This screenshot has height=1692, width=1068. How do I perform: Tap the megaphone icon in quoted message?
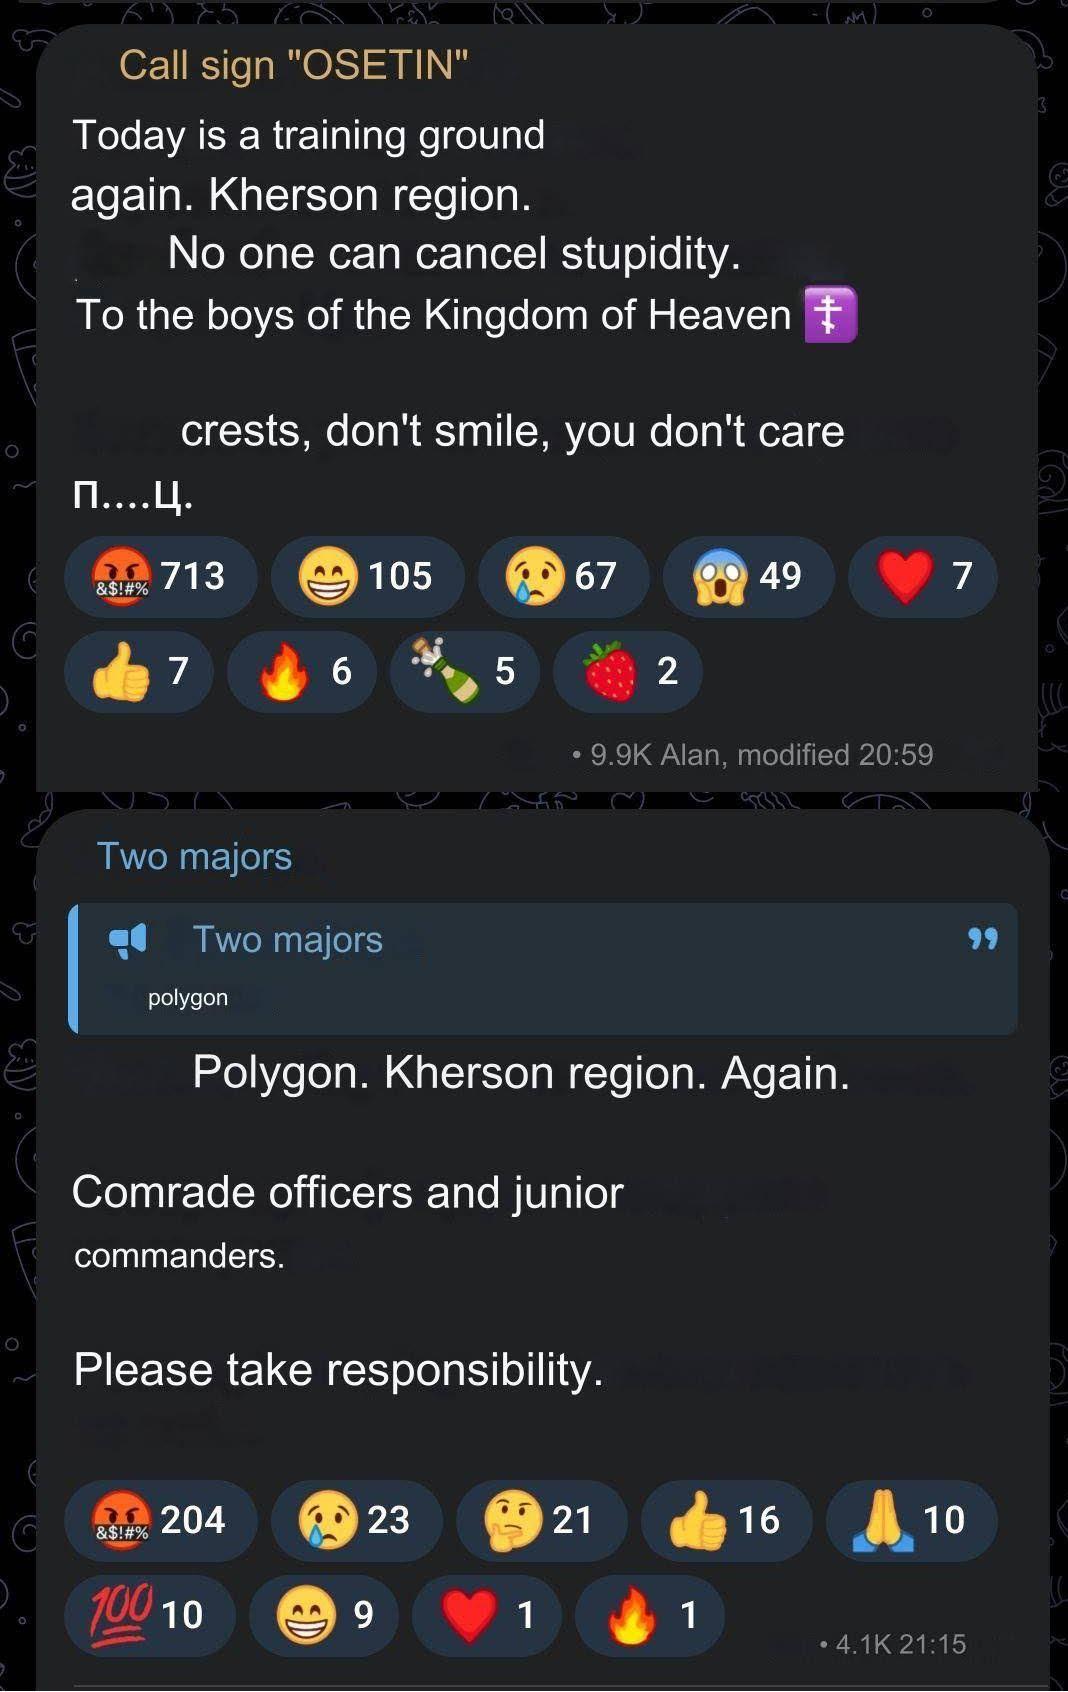click(x=128, y=940)
